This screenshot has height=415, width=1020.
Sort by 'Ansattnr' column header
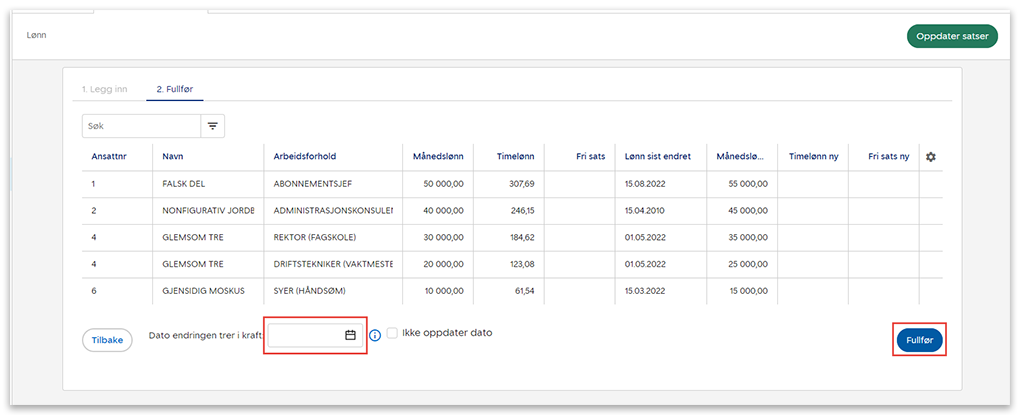click(108, 157)
